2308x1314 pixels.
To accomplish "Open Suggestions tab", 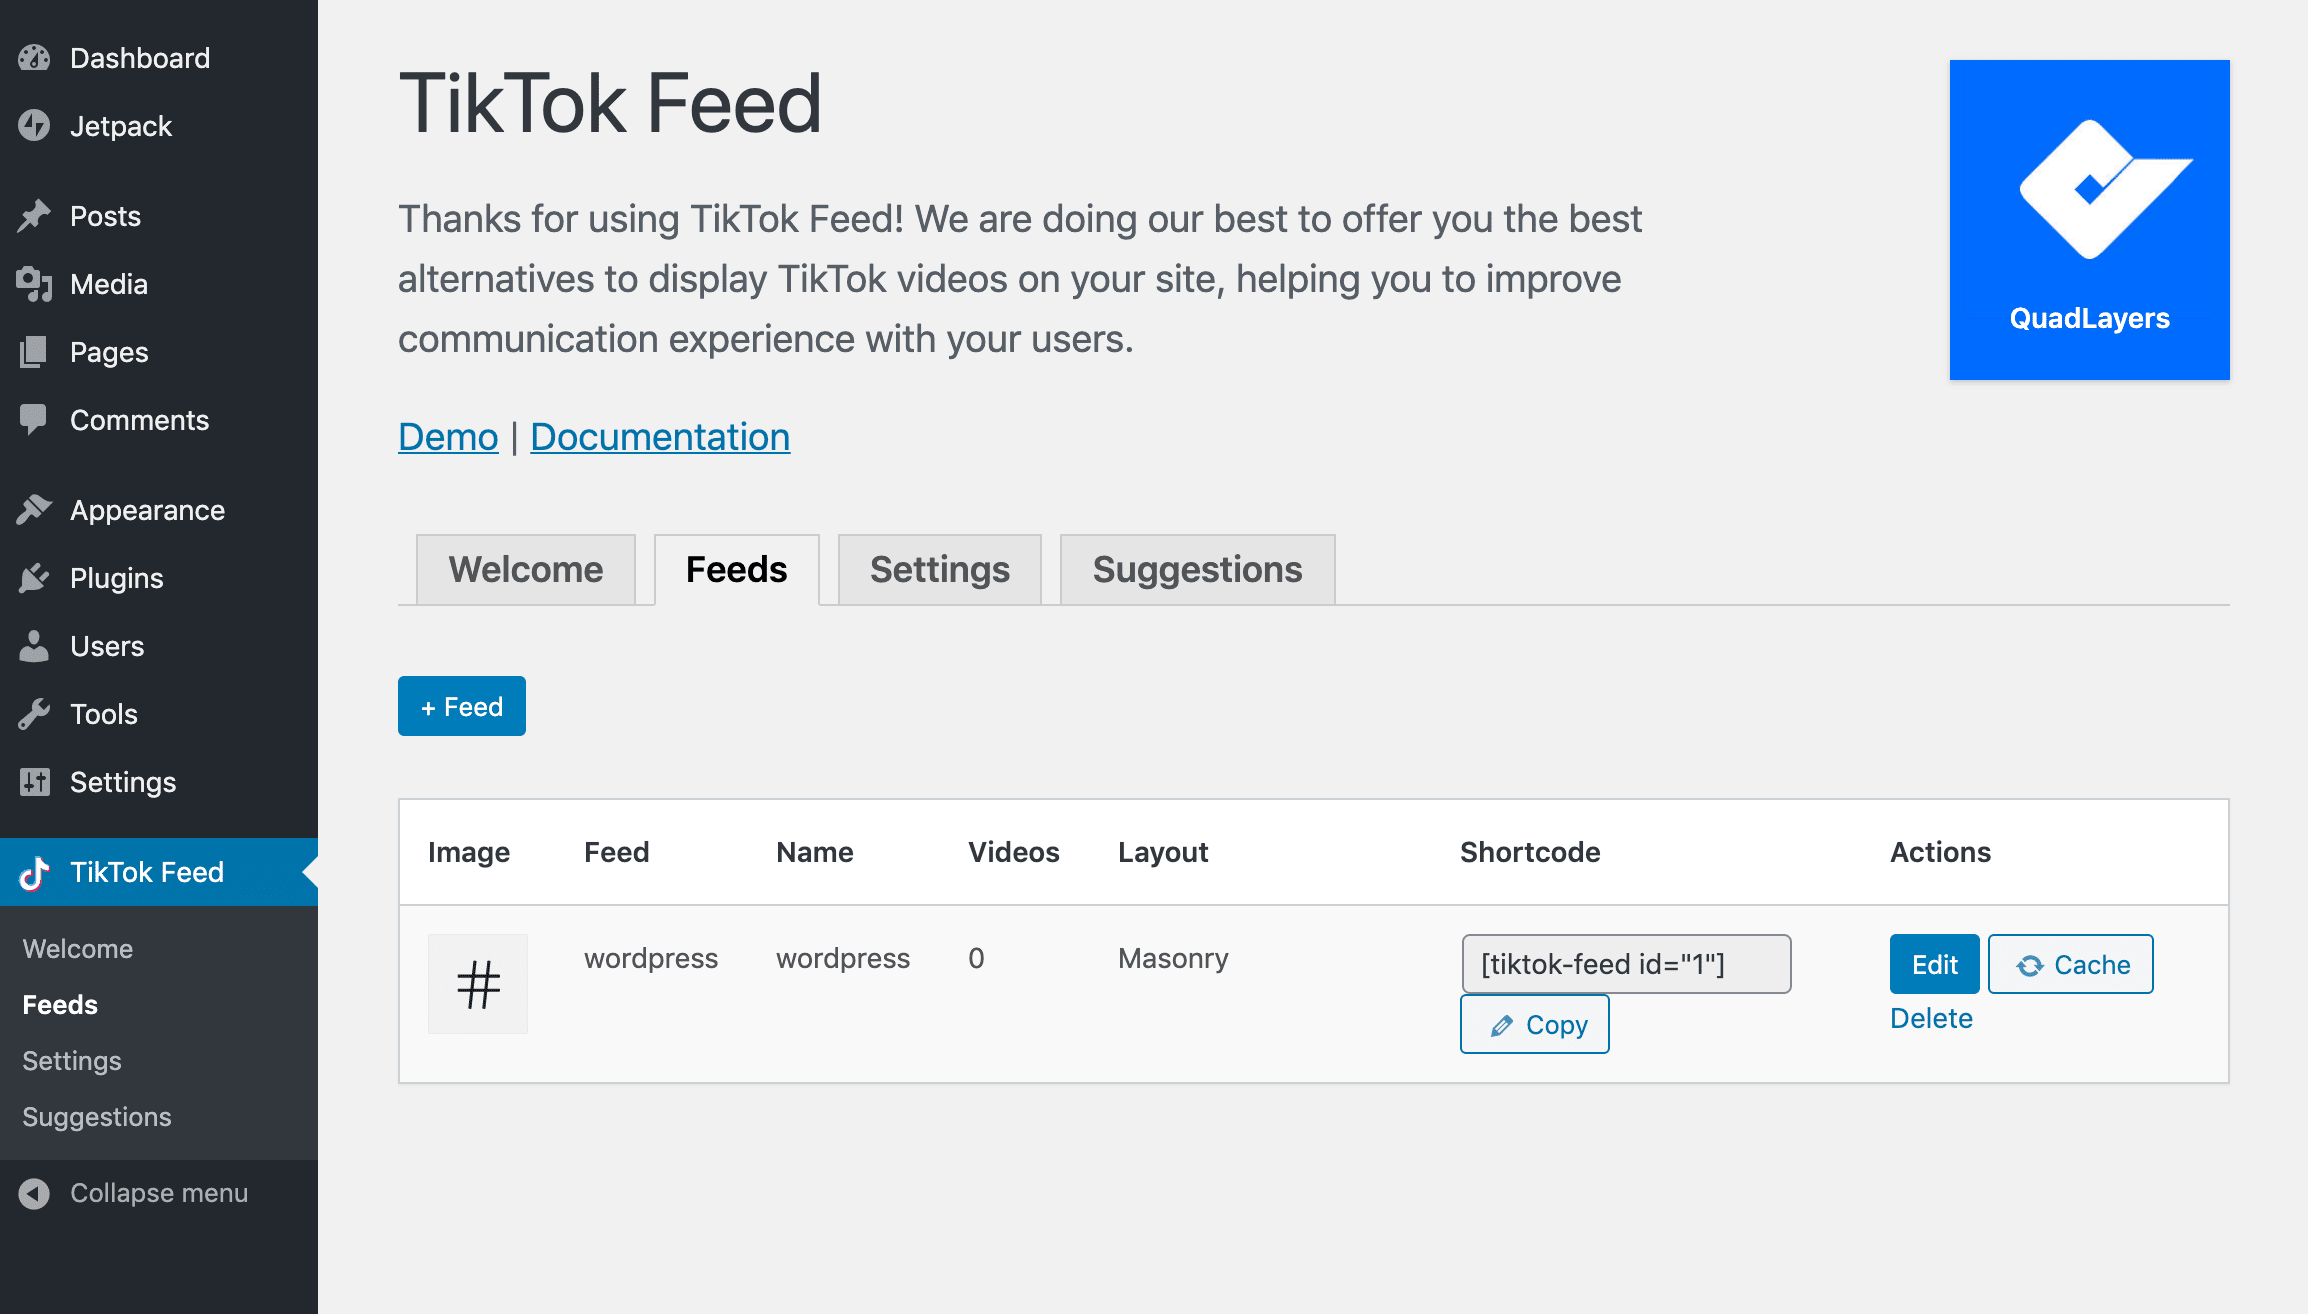I will point(1197,567).
